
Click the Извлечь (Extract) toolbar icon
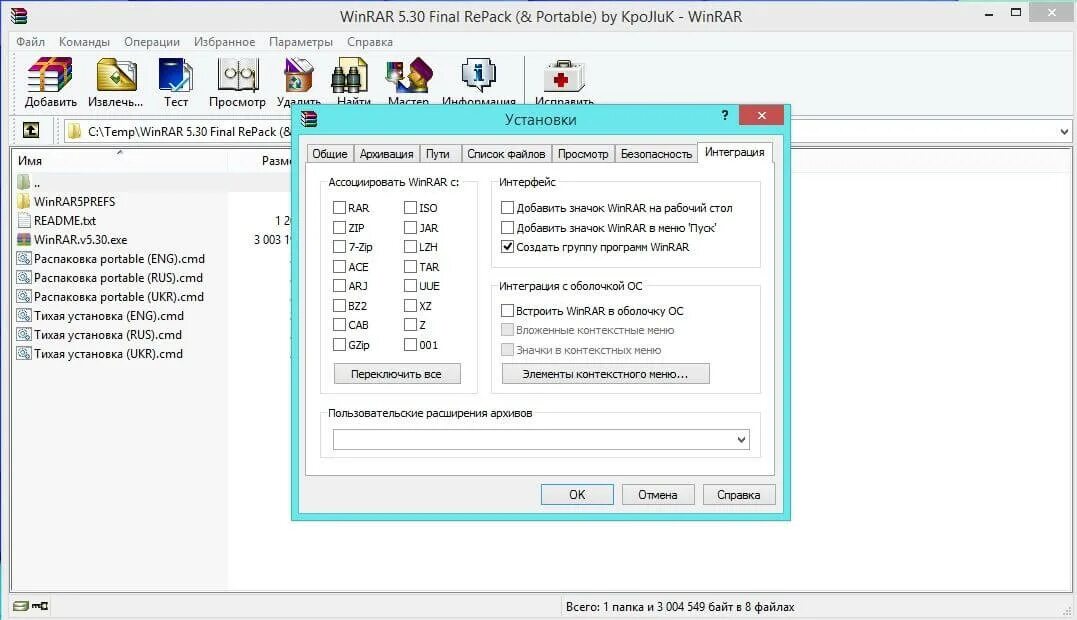(116, 75)
